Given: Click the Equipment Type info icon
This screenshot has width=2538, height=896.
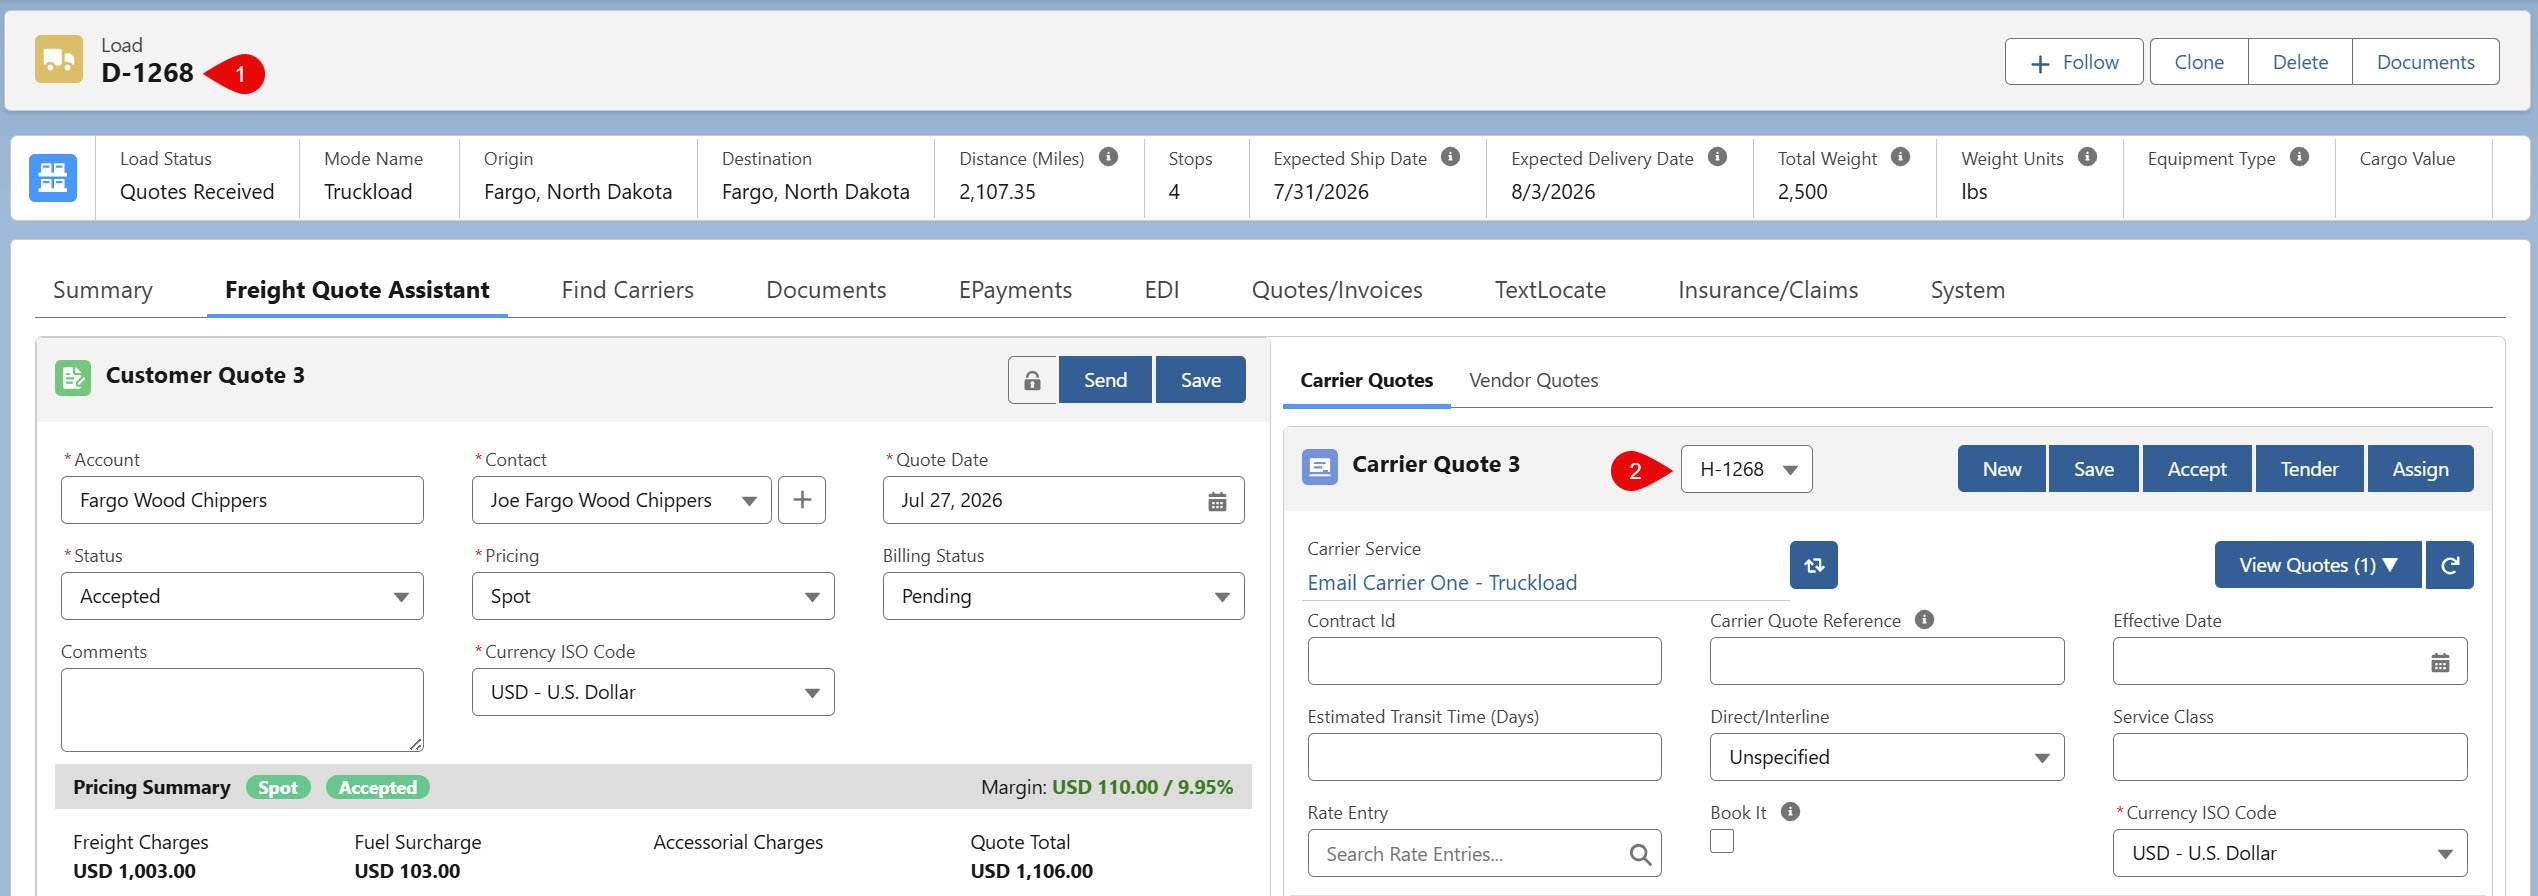Looking at the screenshot, I should (2299, 157).
